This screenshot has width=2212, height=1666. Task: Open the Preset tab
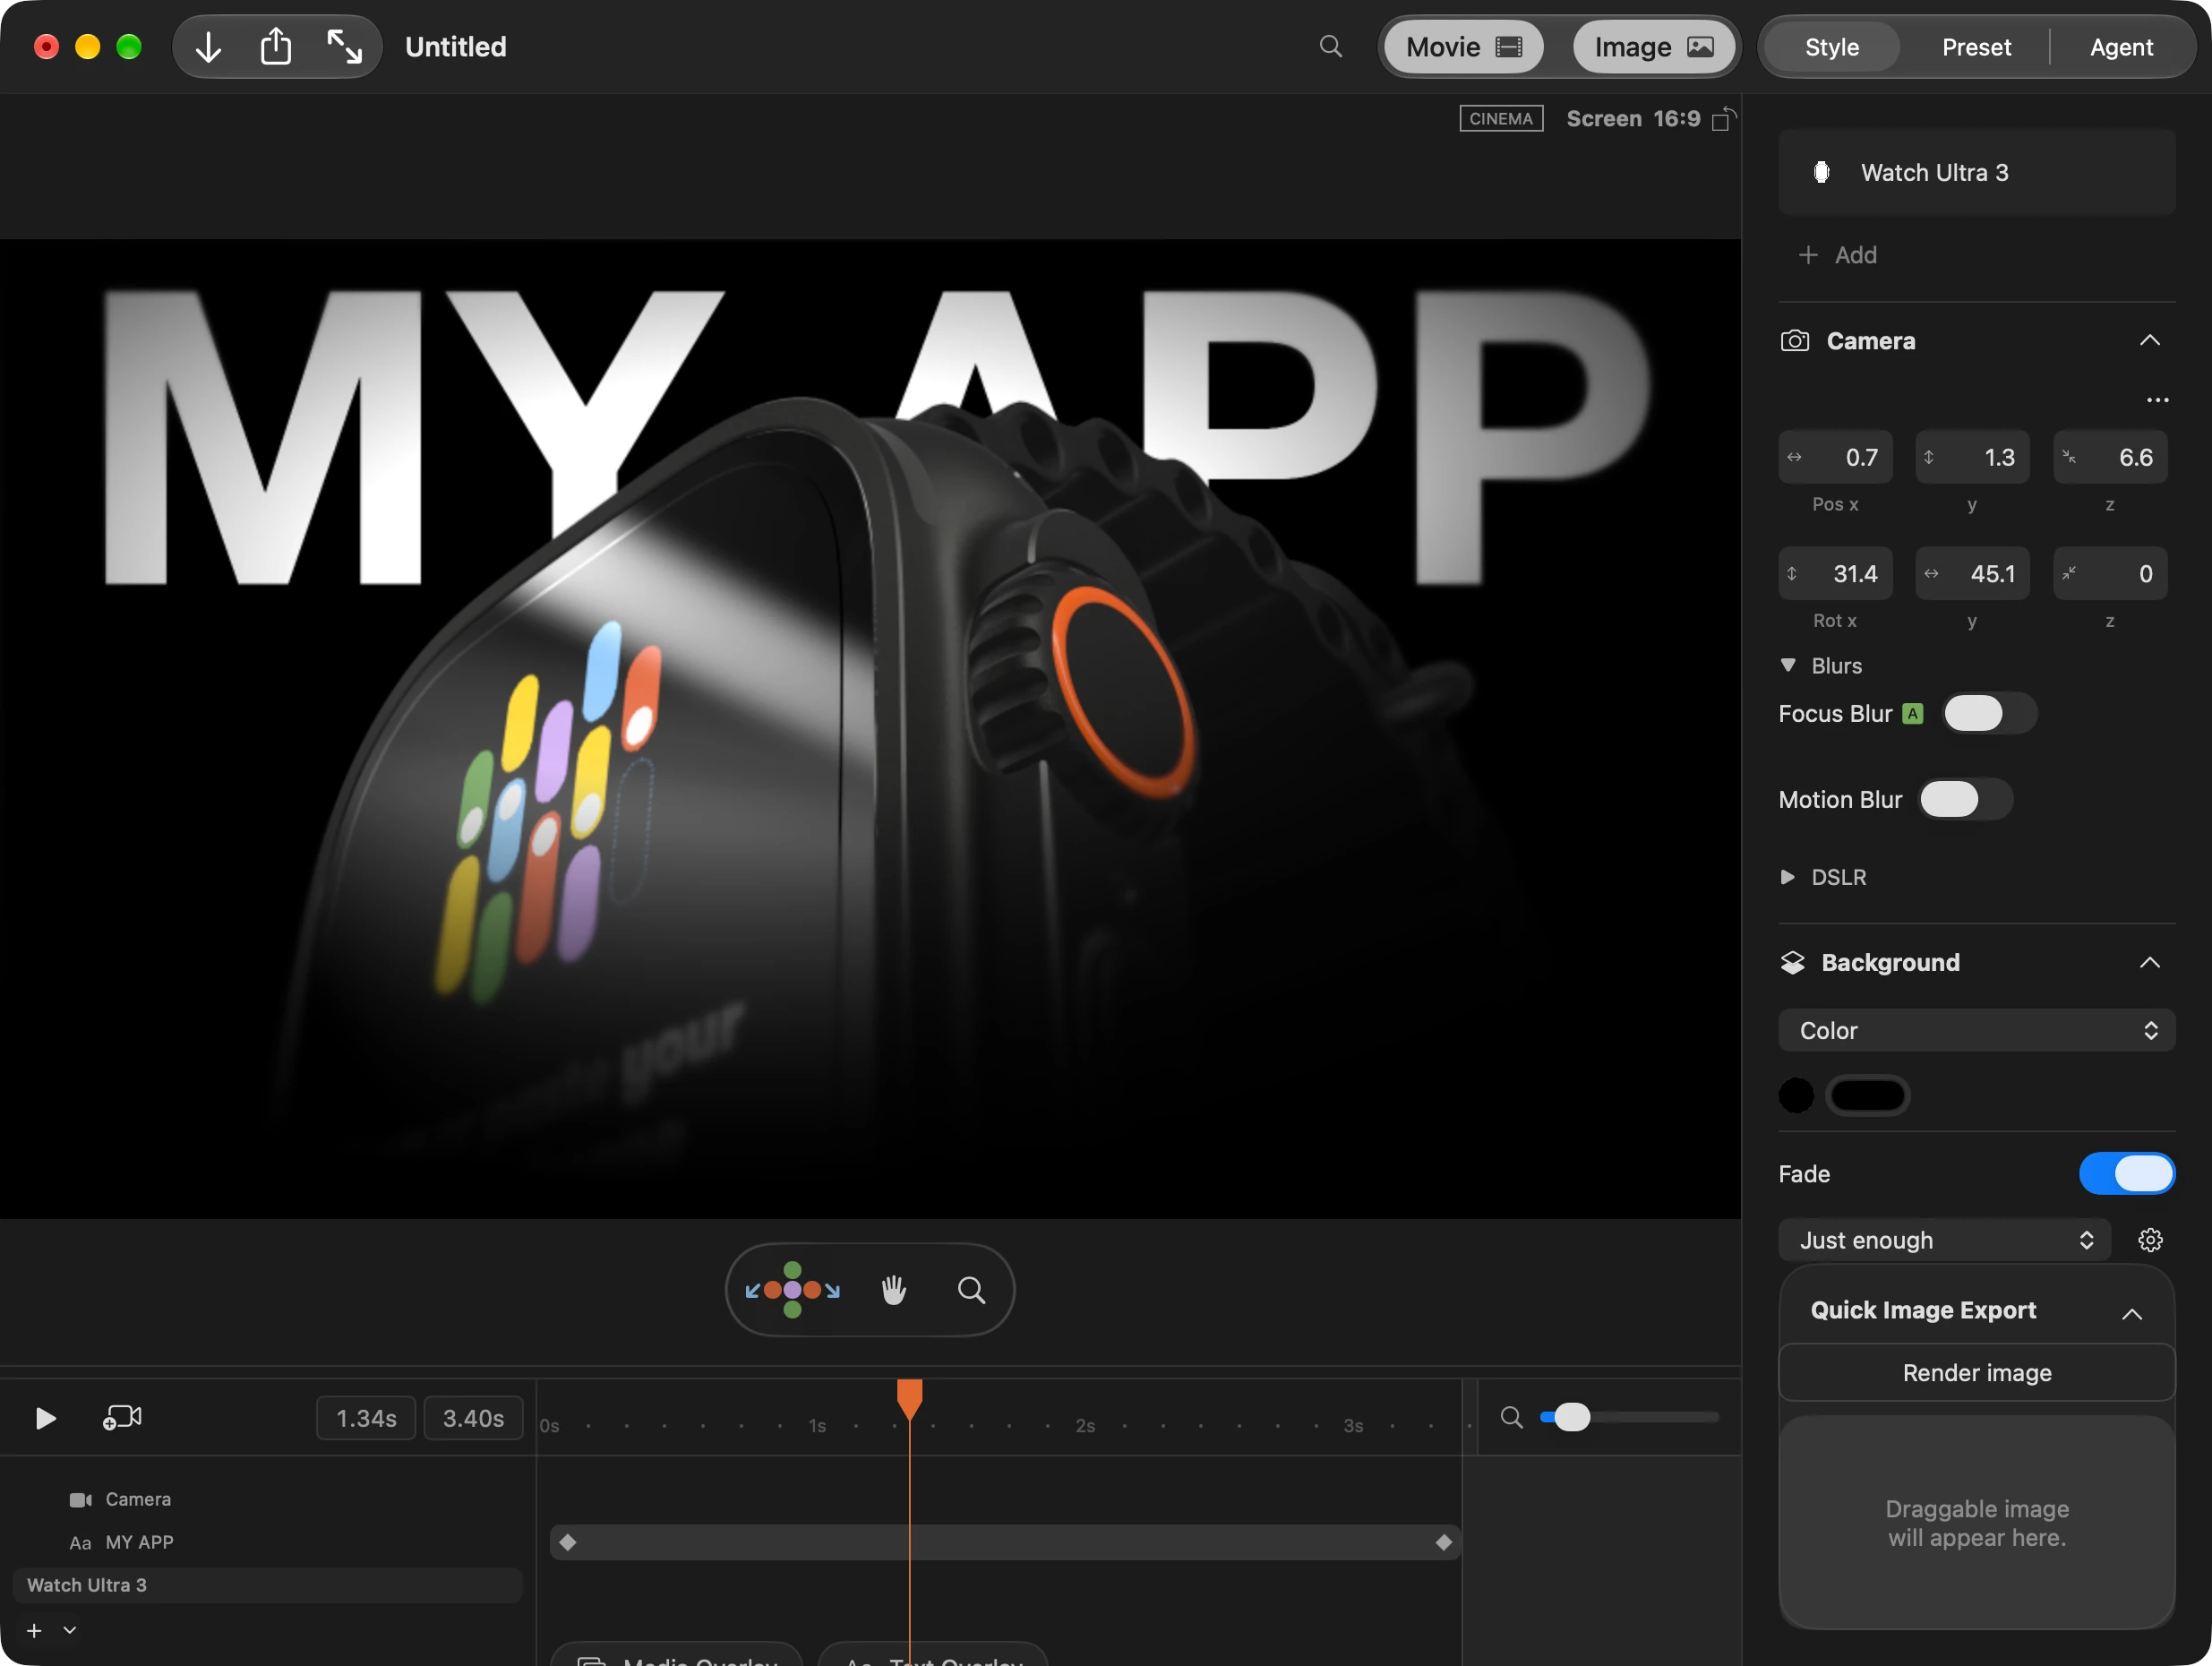tap(1976, 47)
